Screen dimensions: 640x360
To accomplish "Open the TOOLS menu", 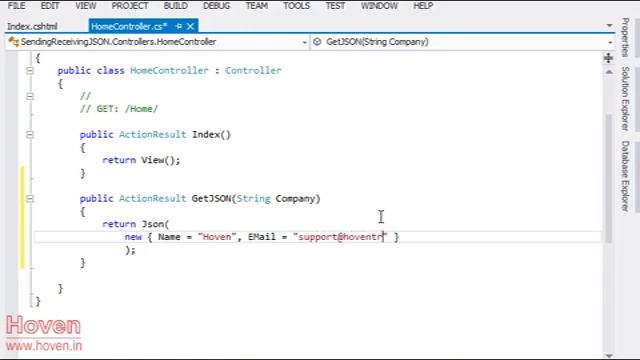I will tap(297, 6).
